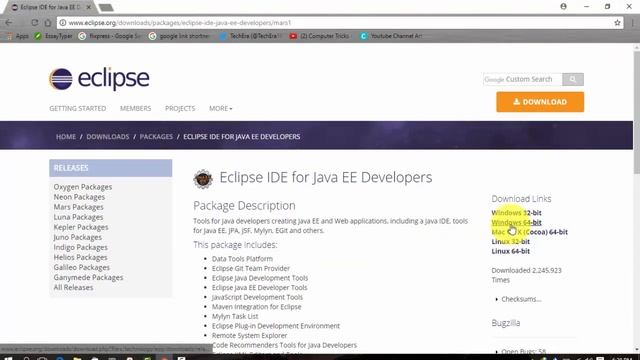Click the 'Remote System Explorer' list item
Viewport: 640px width, 360px height.
click(249, 336)
